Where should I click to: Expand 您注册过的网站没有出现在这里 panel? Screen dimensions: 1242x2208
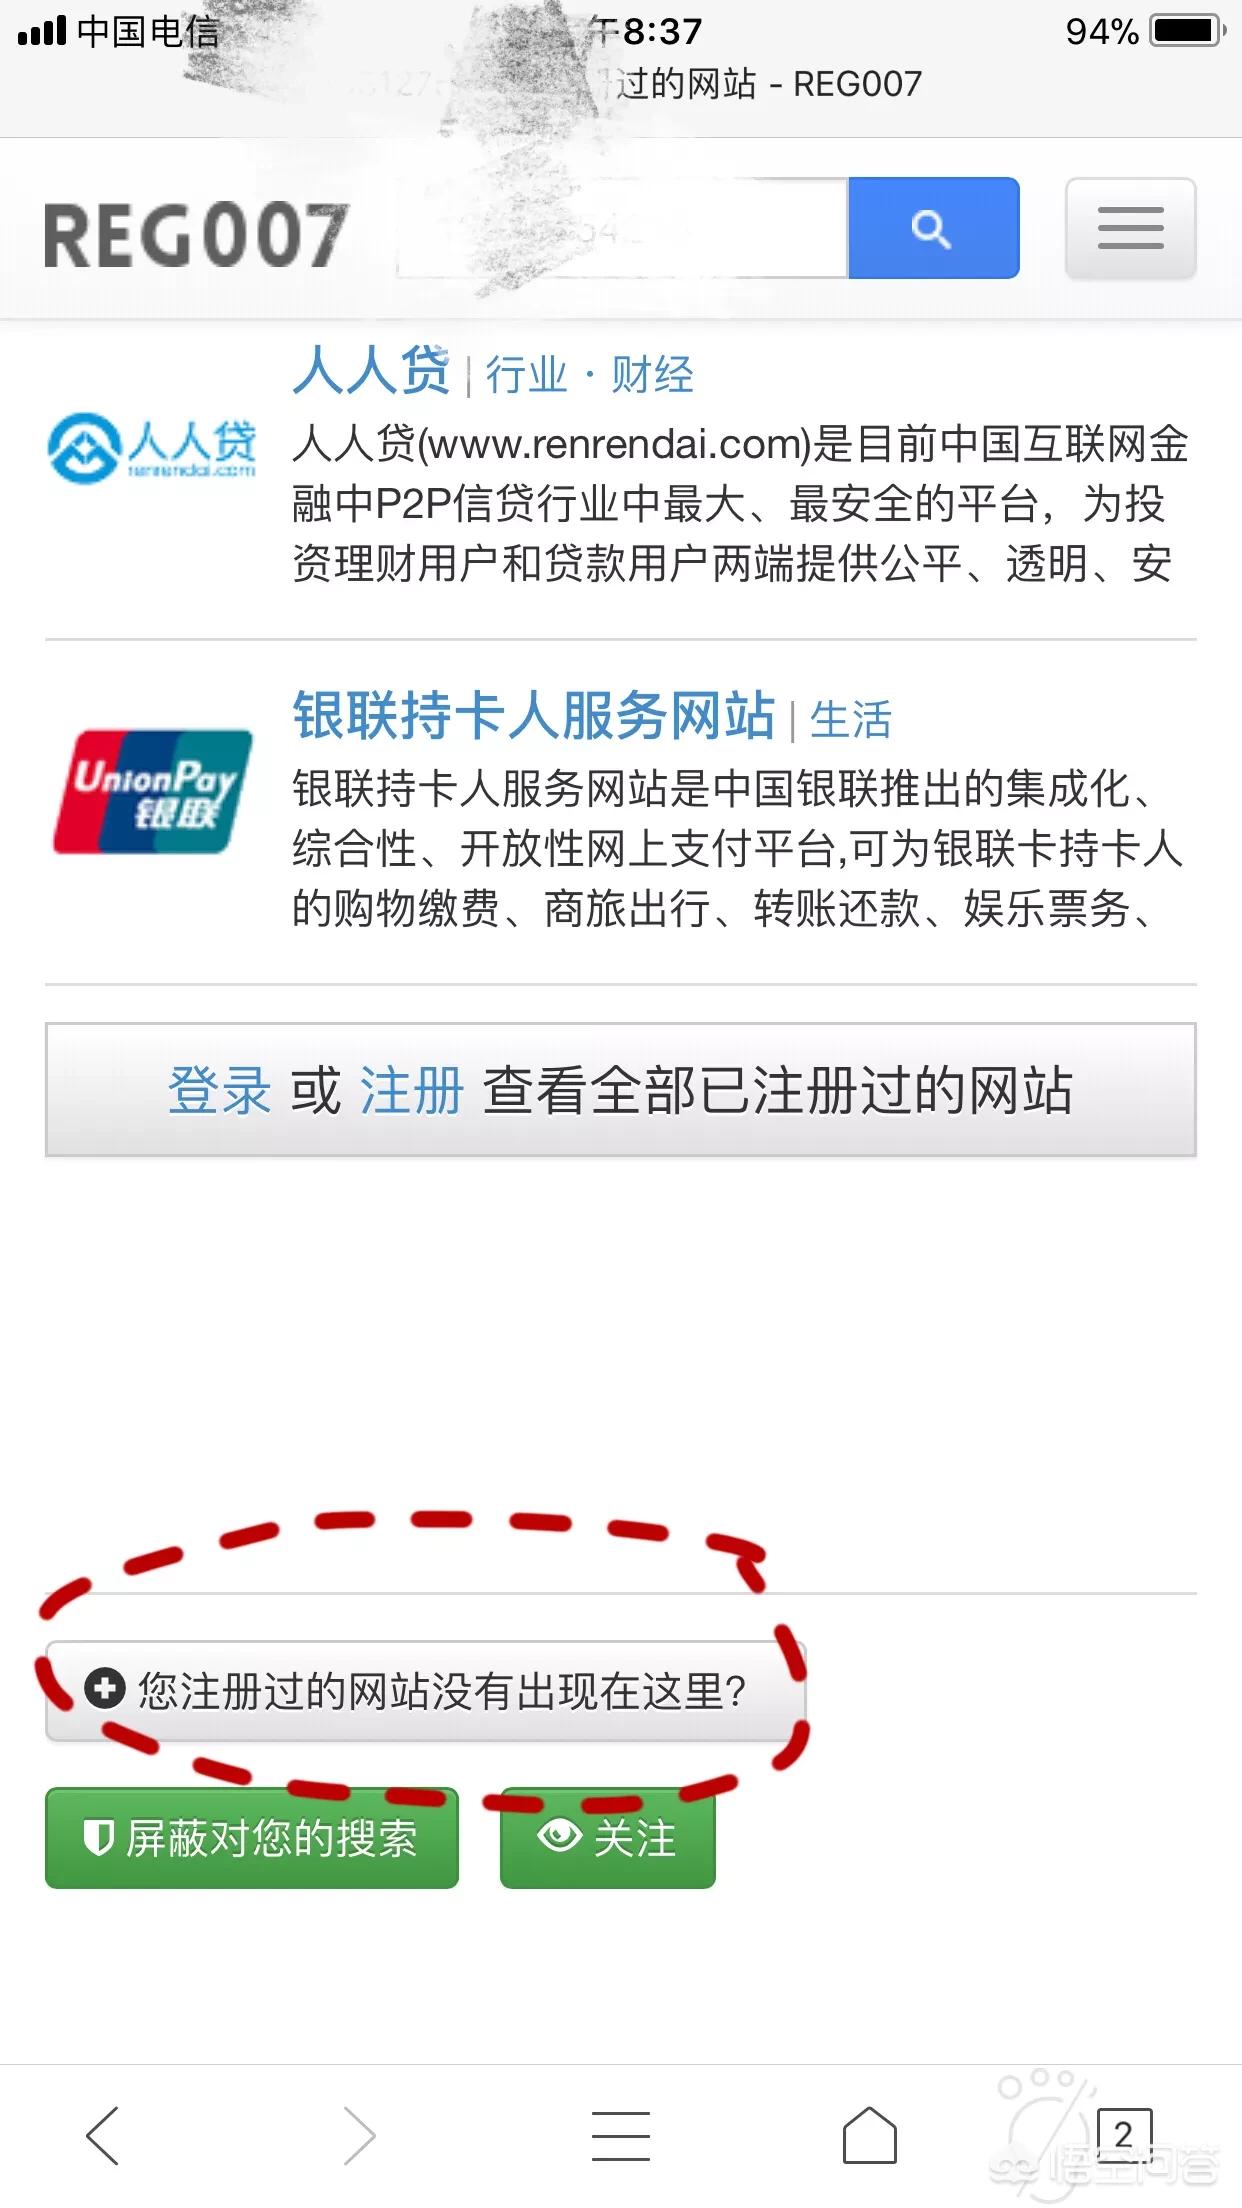[x=426, y=1691]
